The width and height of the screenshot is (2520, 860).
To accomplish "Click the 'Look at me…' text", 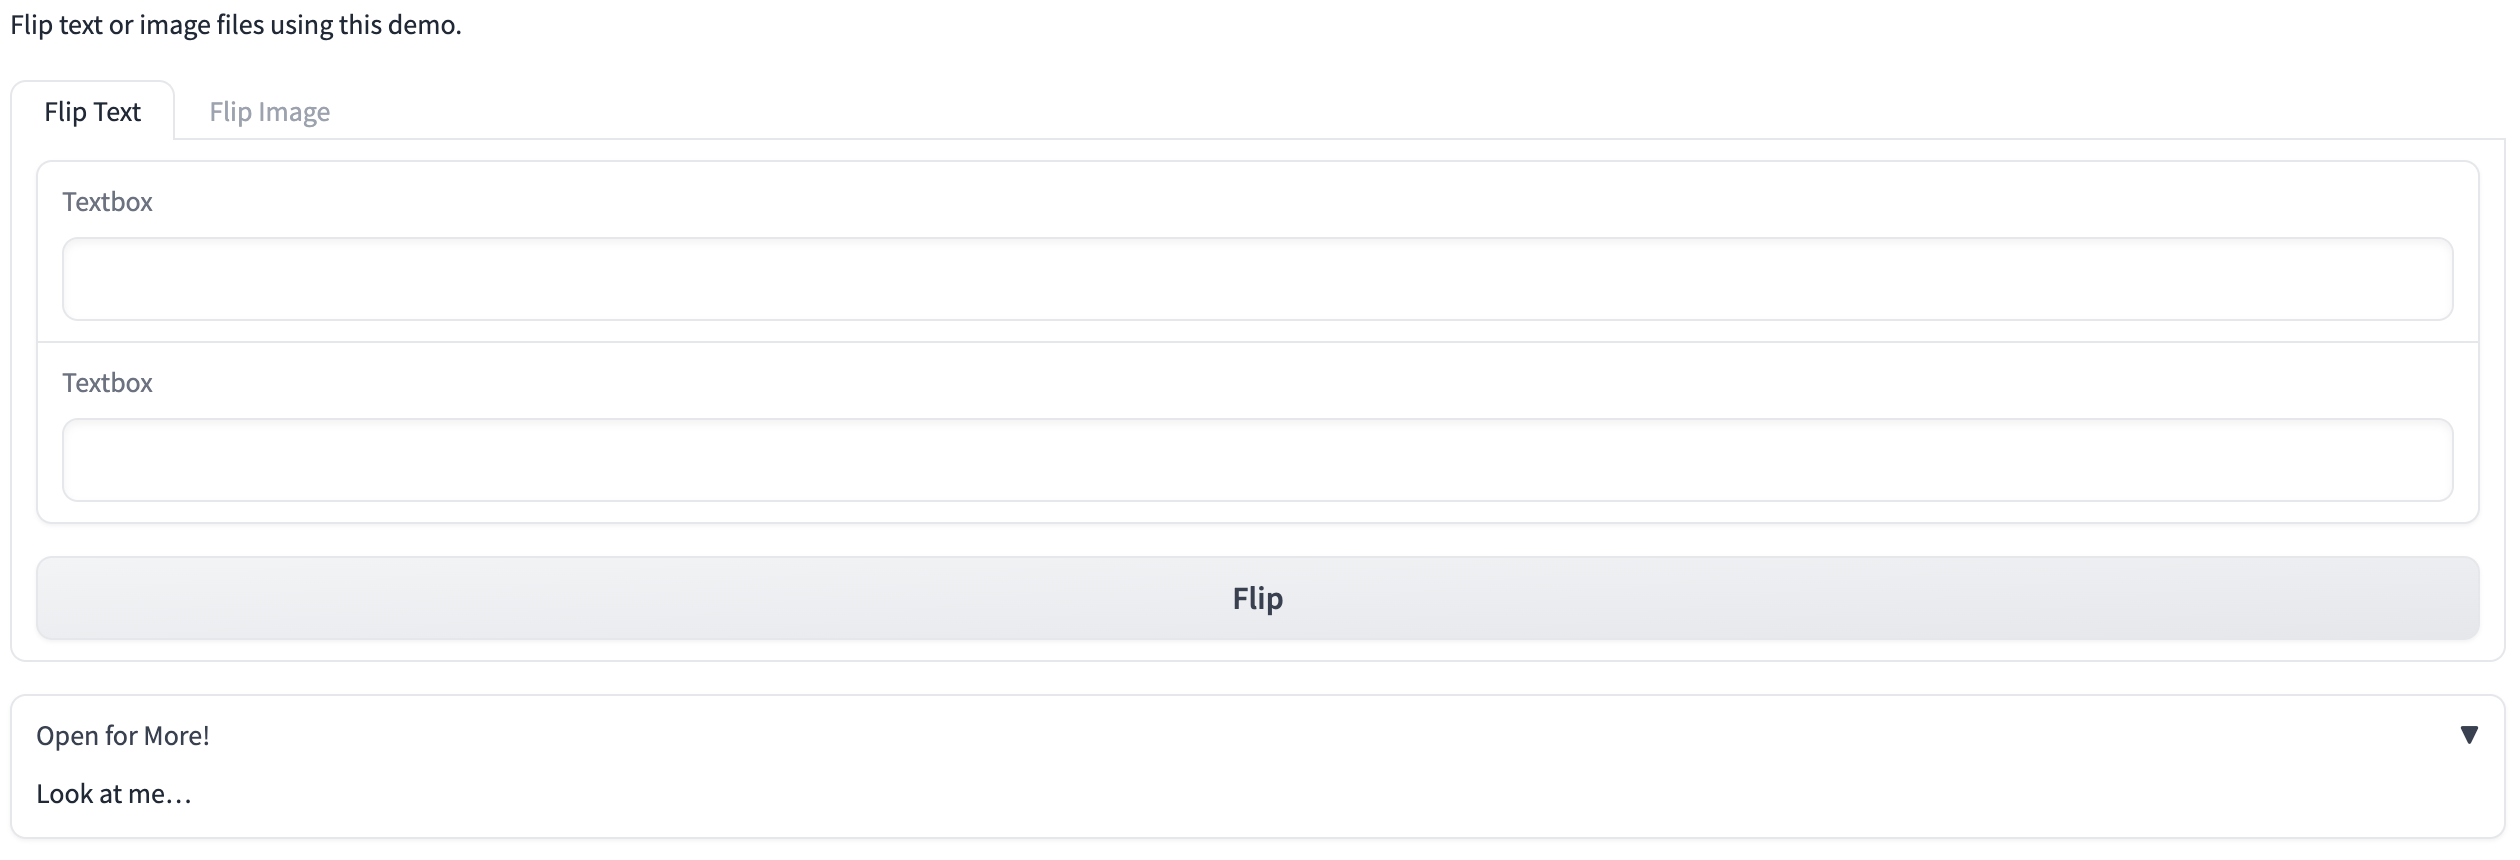I will [114, 794].
